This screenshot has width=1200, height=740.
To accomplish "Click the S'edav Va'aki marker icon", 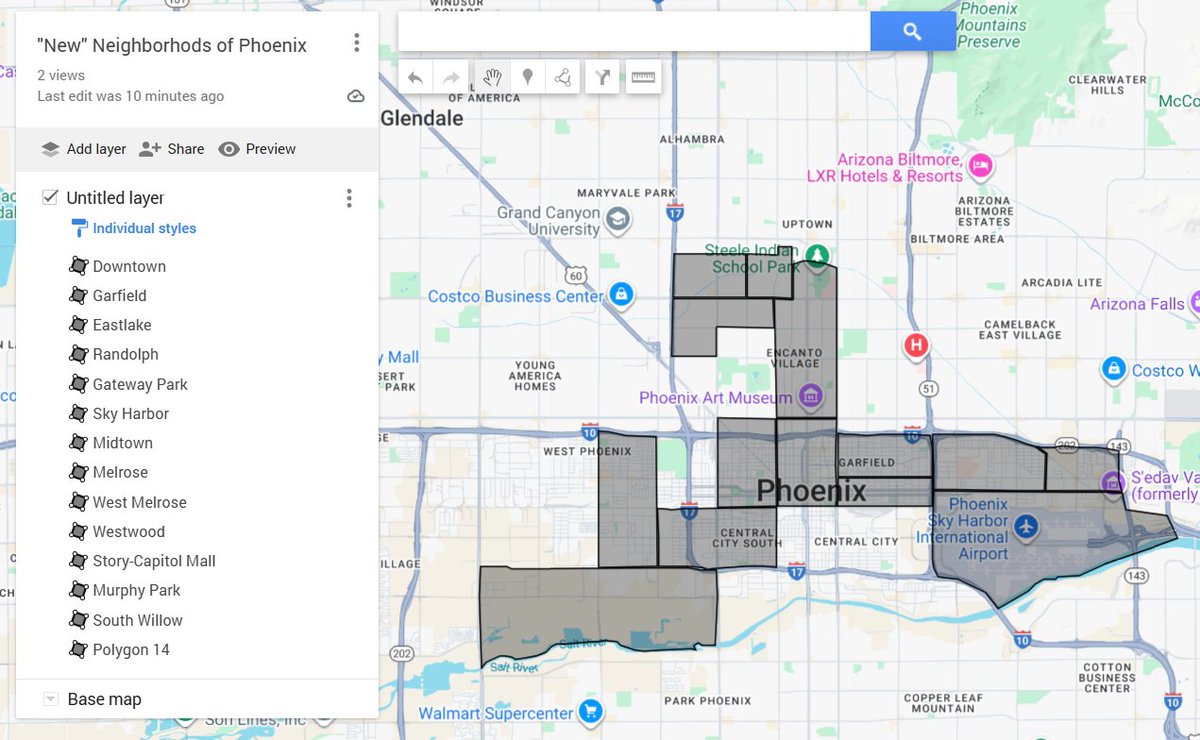I will [1112, 483].
